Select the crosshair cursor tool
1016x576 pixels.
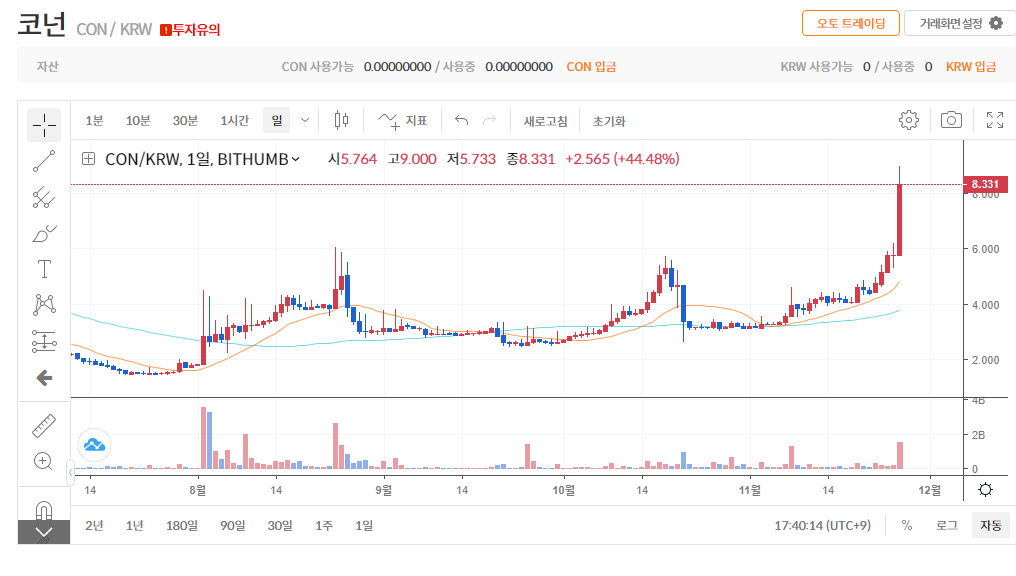44,125
